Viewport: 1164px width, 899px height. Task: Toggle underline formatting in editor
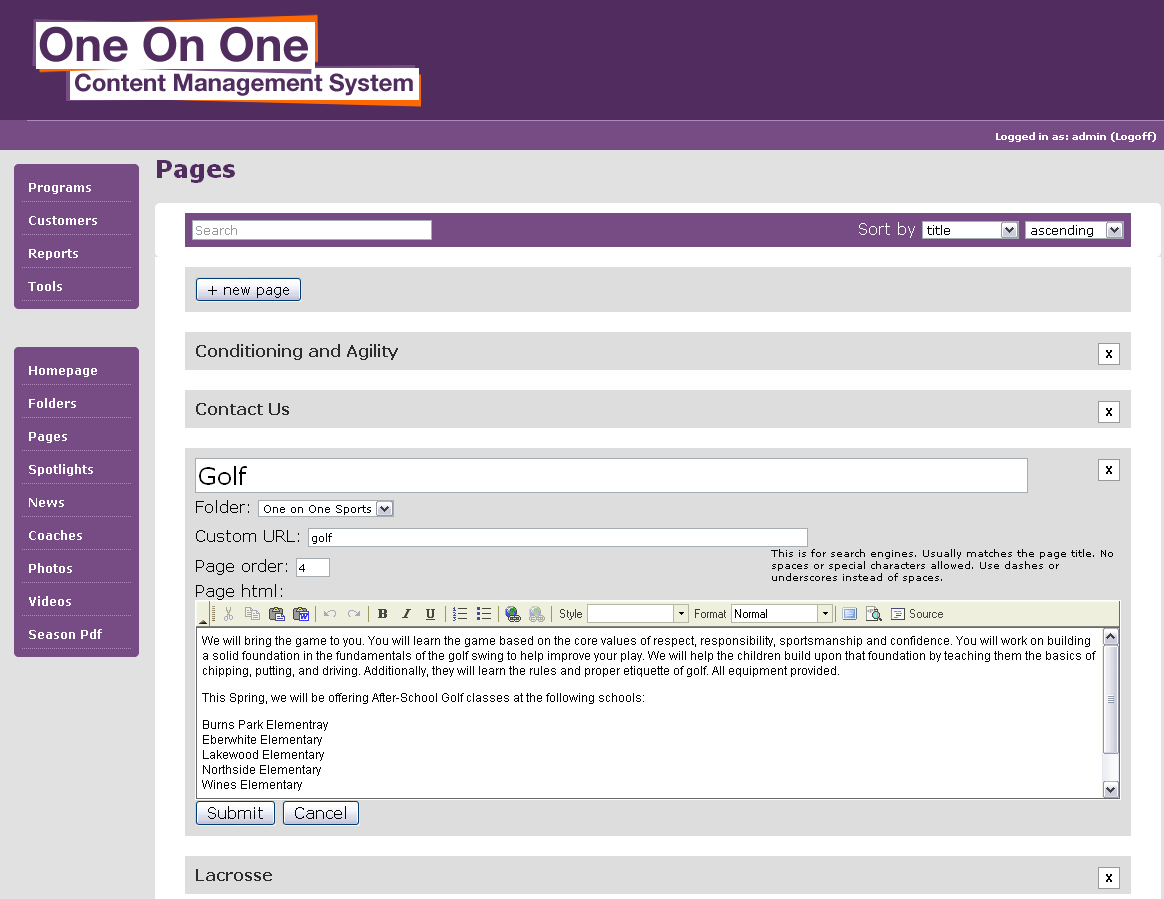(x=430, y=614)
